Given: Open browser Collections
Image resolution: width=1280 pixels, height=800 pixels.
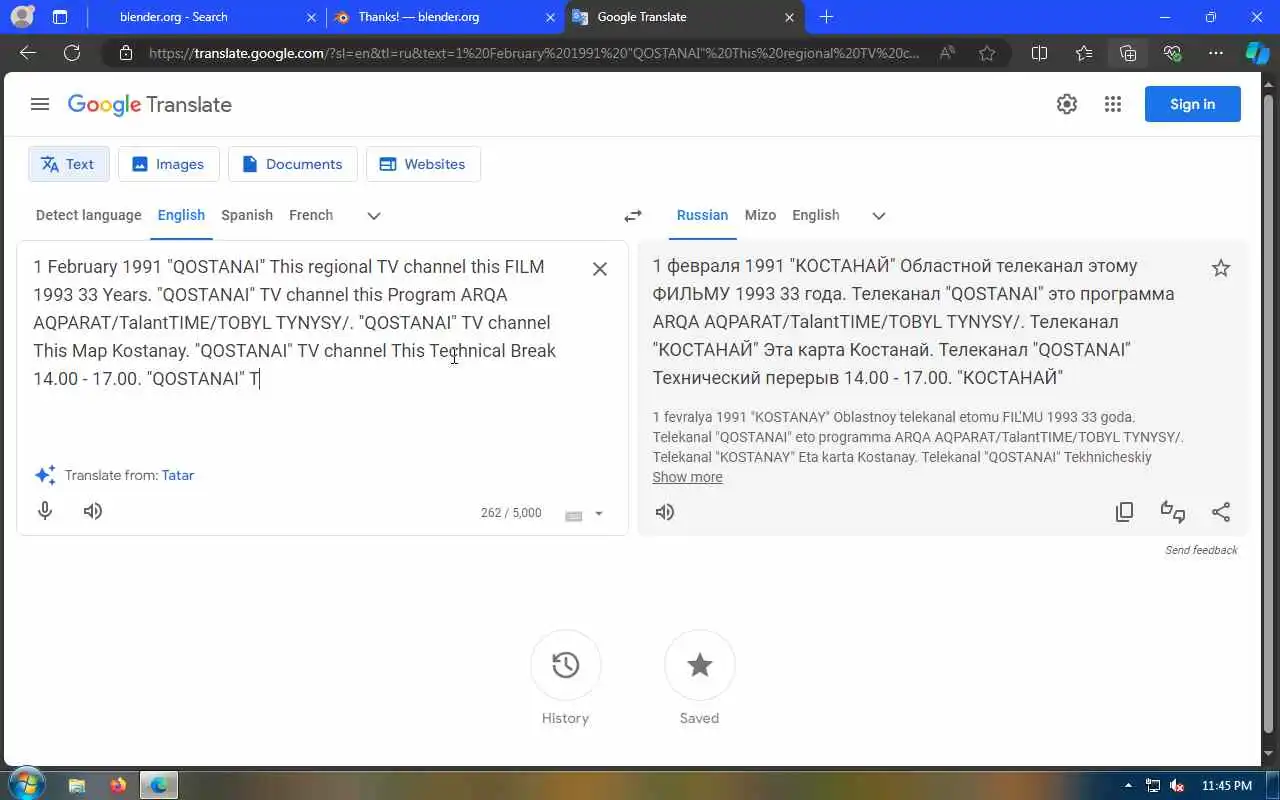Looking at the screenshot, I should pos(1128,53).
